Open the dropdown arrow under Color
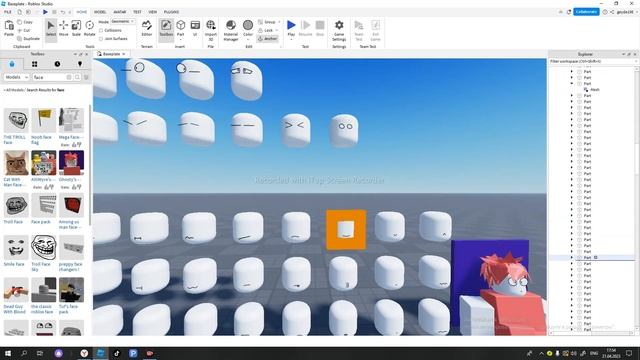The width and height of the screenshot is (640, 360). click(x=248, y=40)
